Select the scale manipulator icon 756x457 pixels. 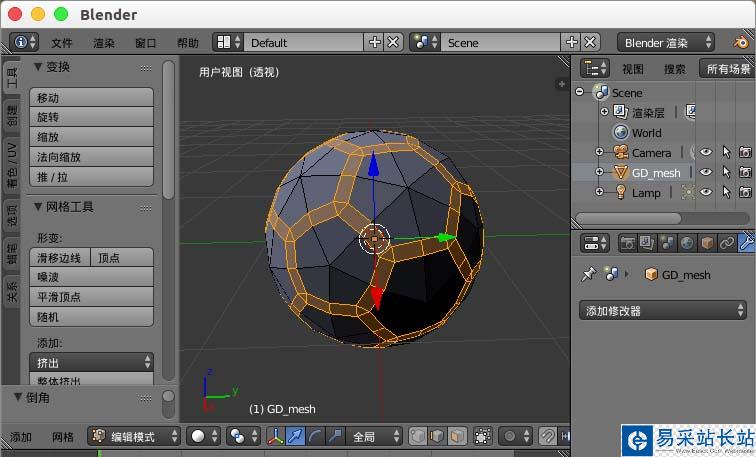coord(335,436)
